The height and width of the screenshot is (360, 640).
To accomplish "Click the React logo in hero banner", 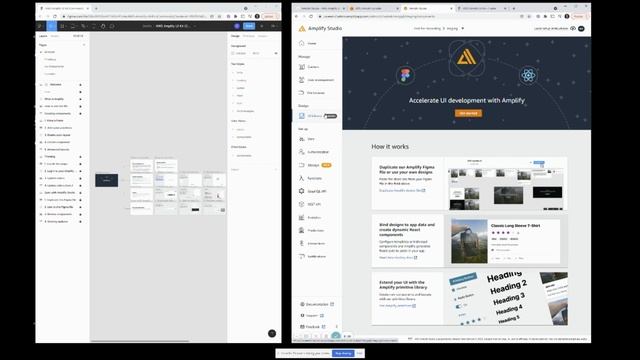I will (x=528, y=75).
